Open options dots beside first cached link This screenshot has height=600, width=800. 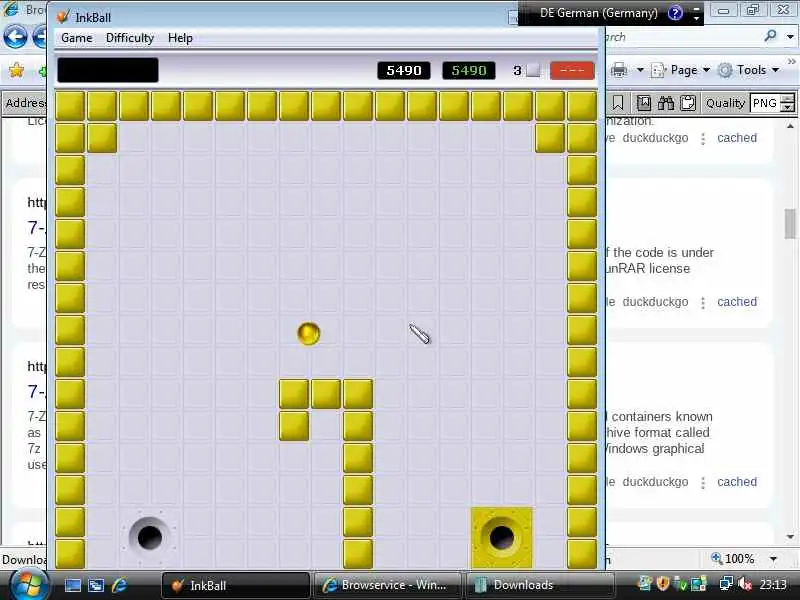(x=703, y=139)
